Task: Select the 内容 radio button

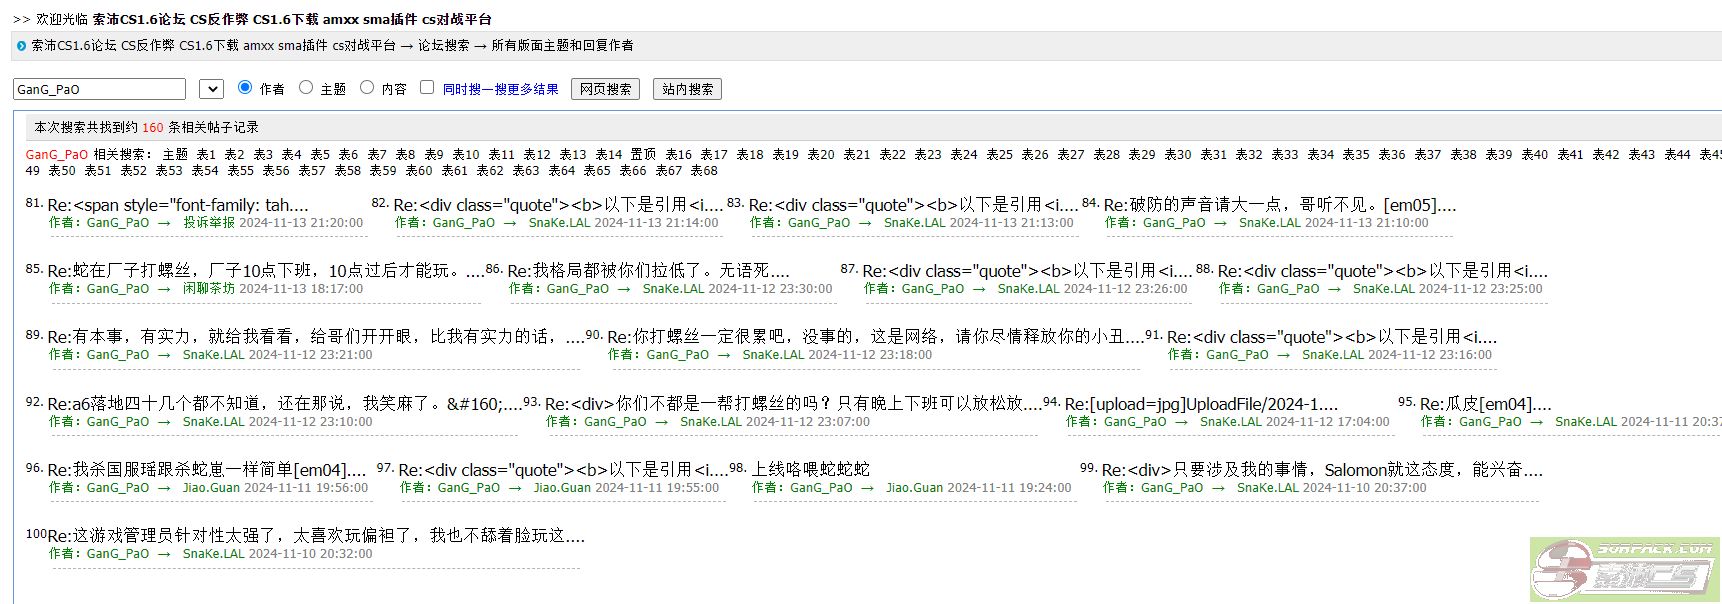Action: click(367, 87)
